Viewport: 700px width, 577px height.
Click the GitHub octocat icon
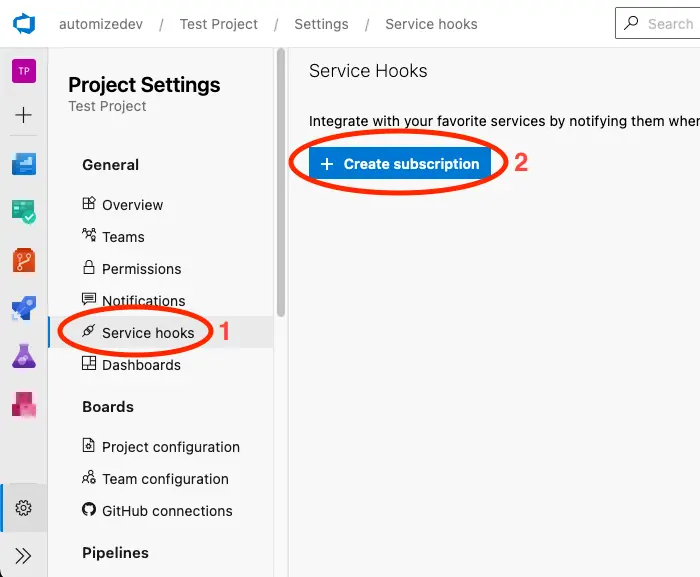click(89, 509)
